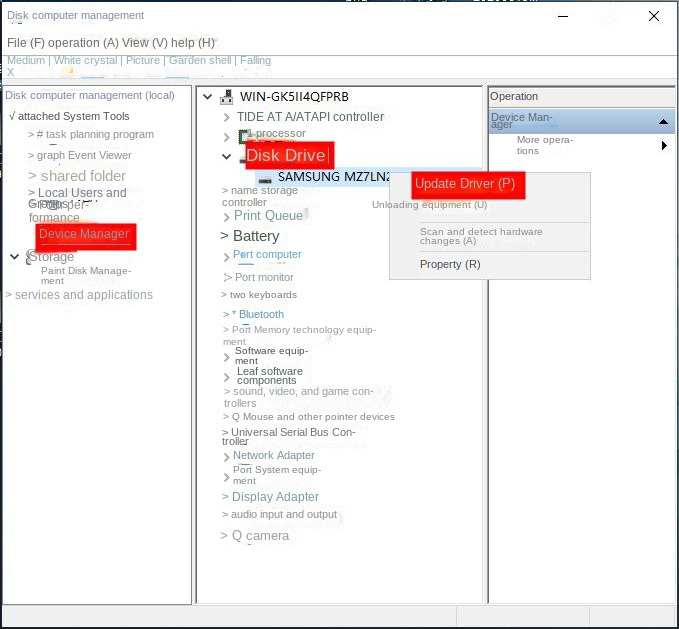
Task: Collapse the Device Manager header in Operation panel
Action: [x=663, y=122]
